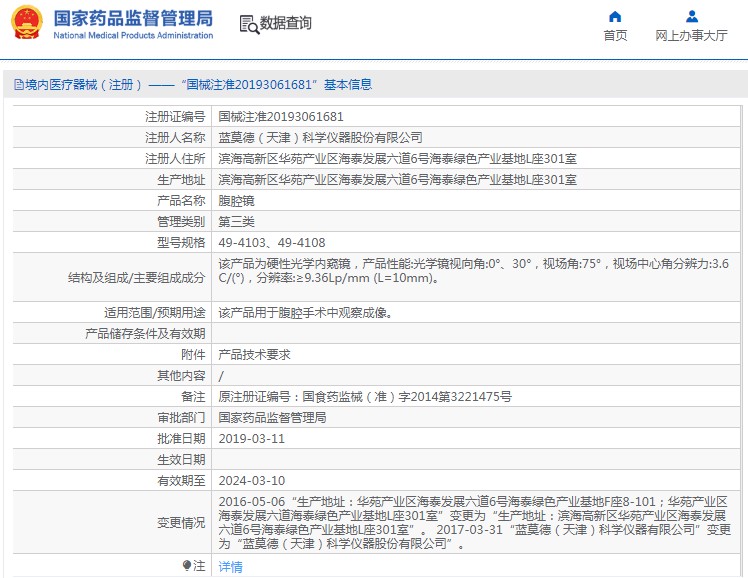The width and height of the screenshot is (748, 578).
Task: Click the 数据查询 heading text
Action: pyautogui.click(x=286, y=24)
